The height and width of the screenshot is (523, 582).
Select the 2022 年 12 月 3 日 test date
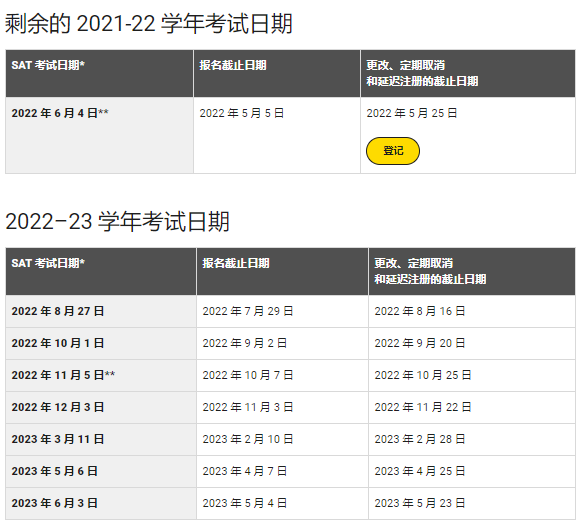tap(58, 407)
